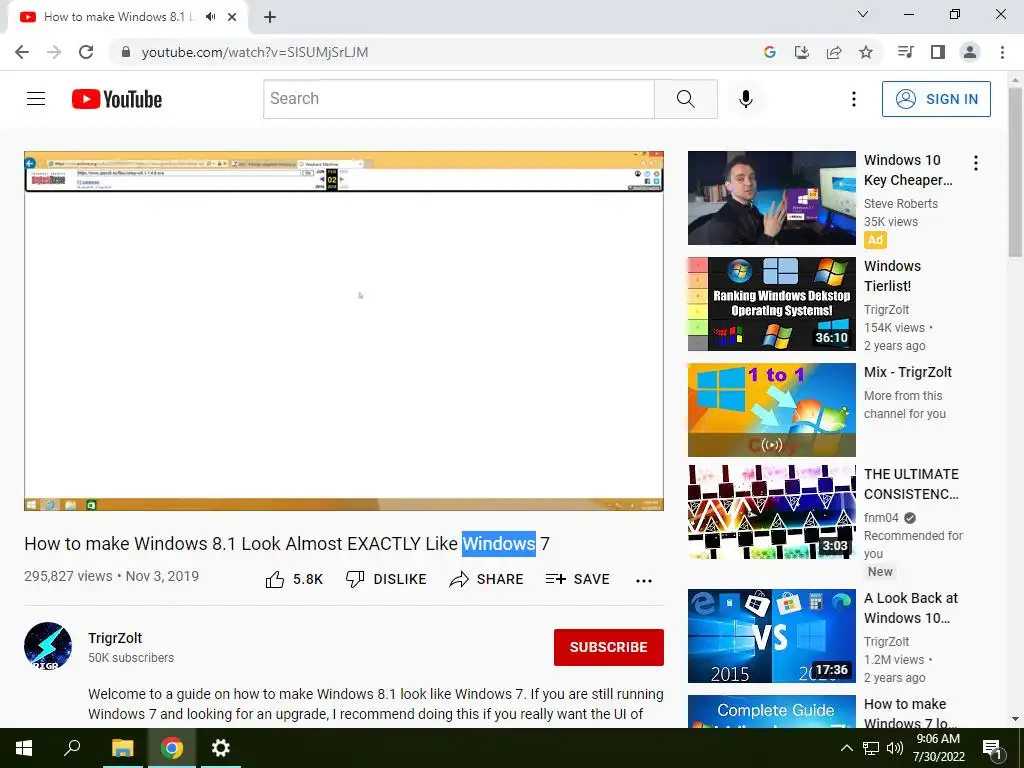1024x768 pixels.
Task: Show hidden system tray icons
Action: click(x=846, y=748)
